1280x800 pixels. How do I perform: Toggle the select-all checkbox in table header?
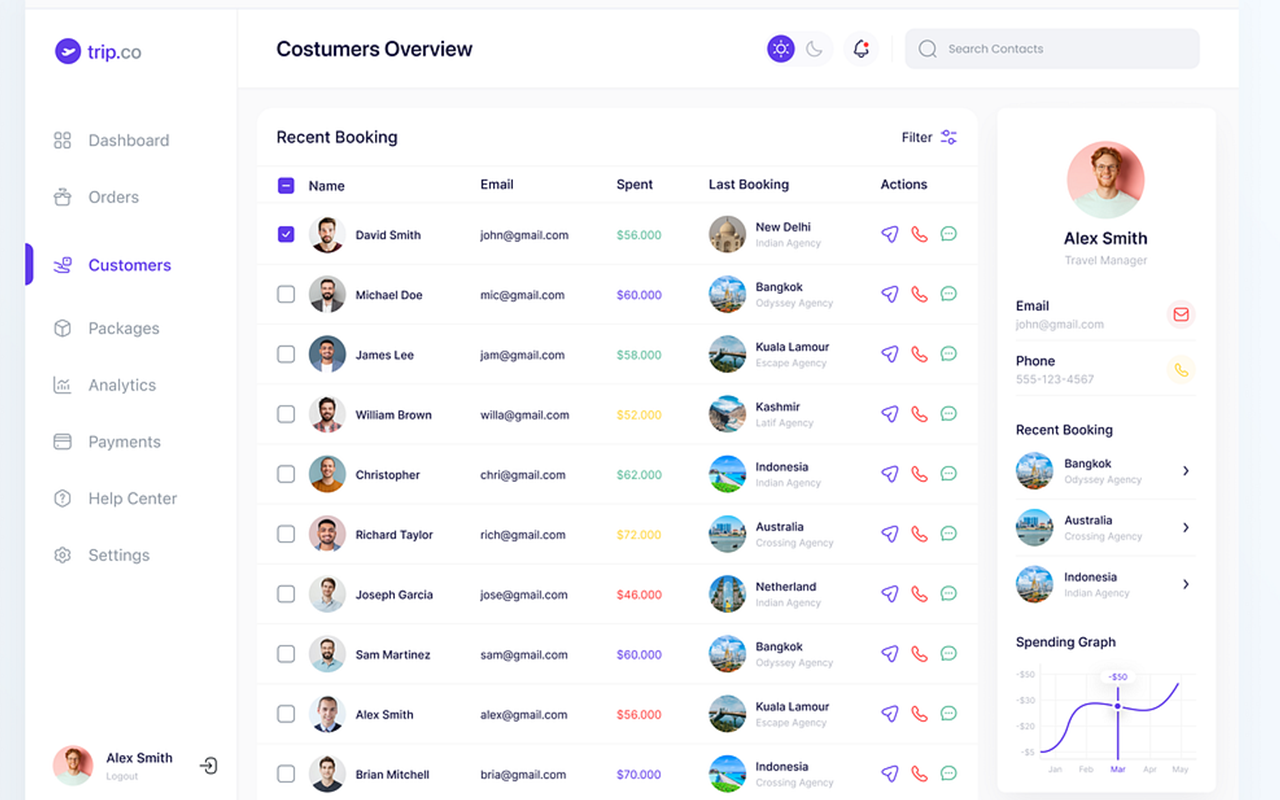pyautogui.click(x=286, y=185)
